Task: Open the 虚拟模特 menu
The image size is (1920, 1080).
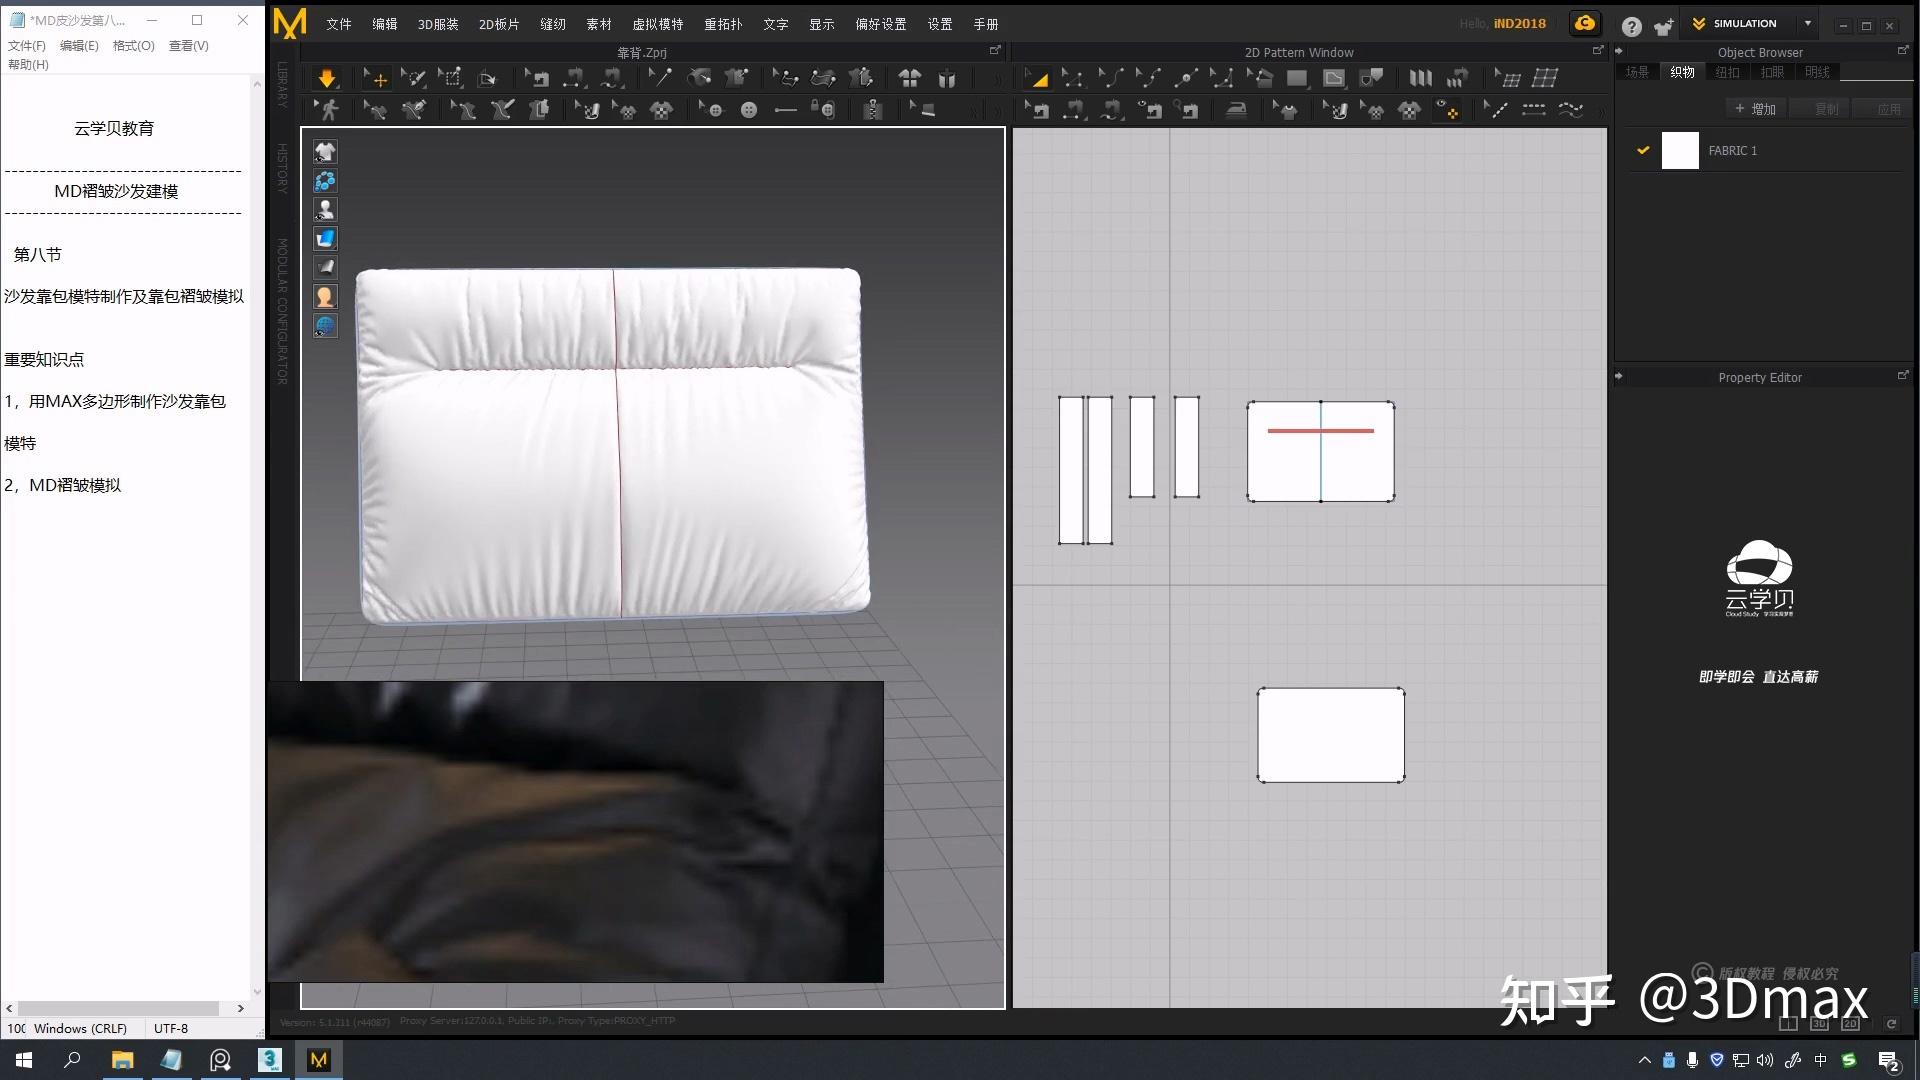Action: pyautogui.click(x=658, y=24)
